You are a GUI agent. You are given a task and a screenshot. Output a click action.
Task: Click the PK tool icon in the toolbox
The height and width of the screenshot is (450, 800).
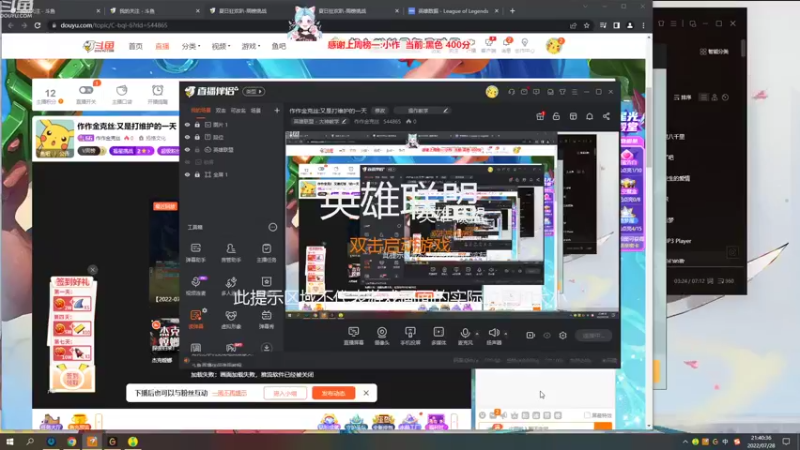tap(232, 348)
